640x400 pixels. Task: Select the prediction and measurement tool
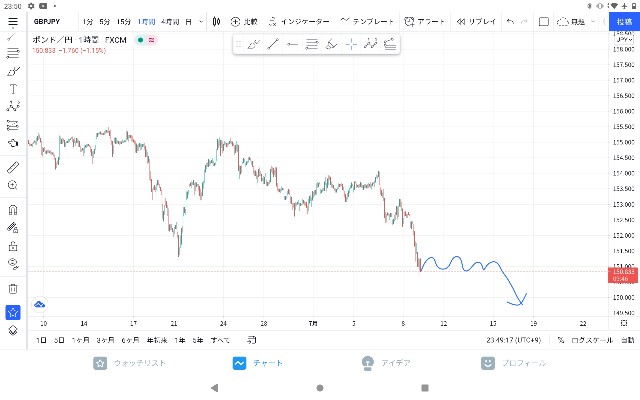[x=13, y=125]
